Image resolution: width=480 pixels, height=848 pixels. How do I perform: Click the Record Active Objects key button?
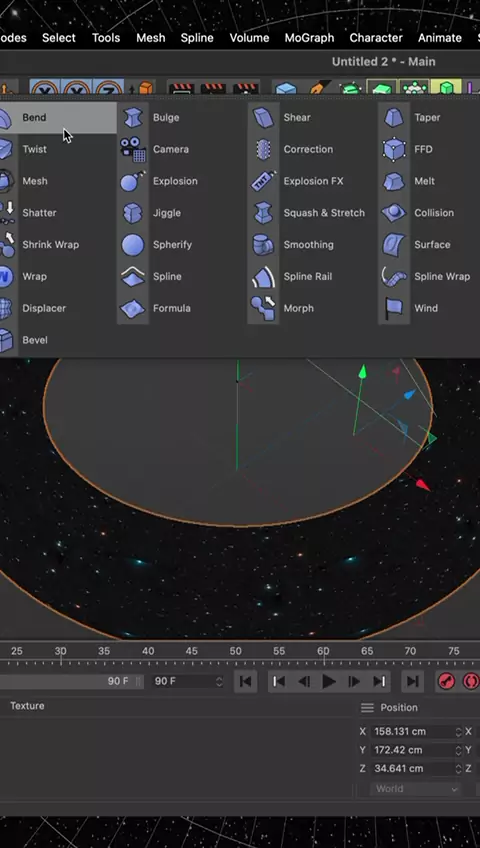coord(446,681)
